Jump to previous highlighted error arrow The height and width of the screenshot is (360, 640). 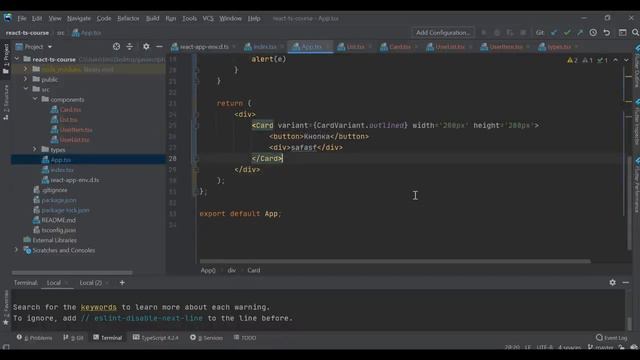point(616,60)
